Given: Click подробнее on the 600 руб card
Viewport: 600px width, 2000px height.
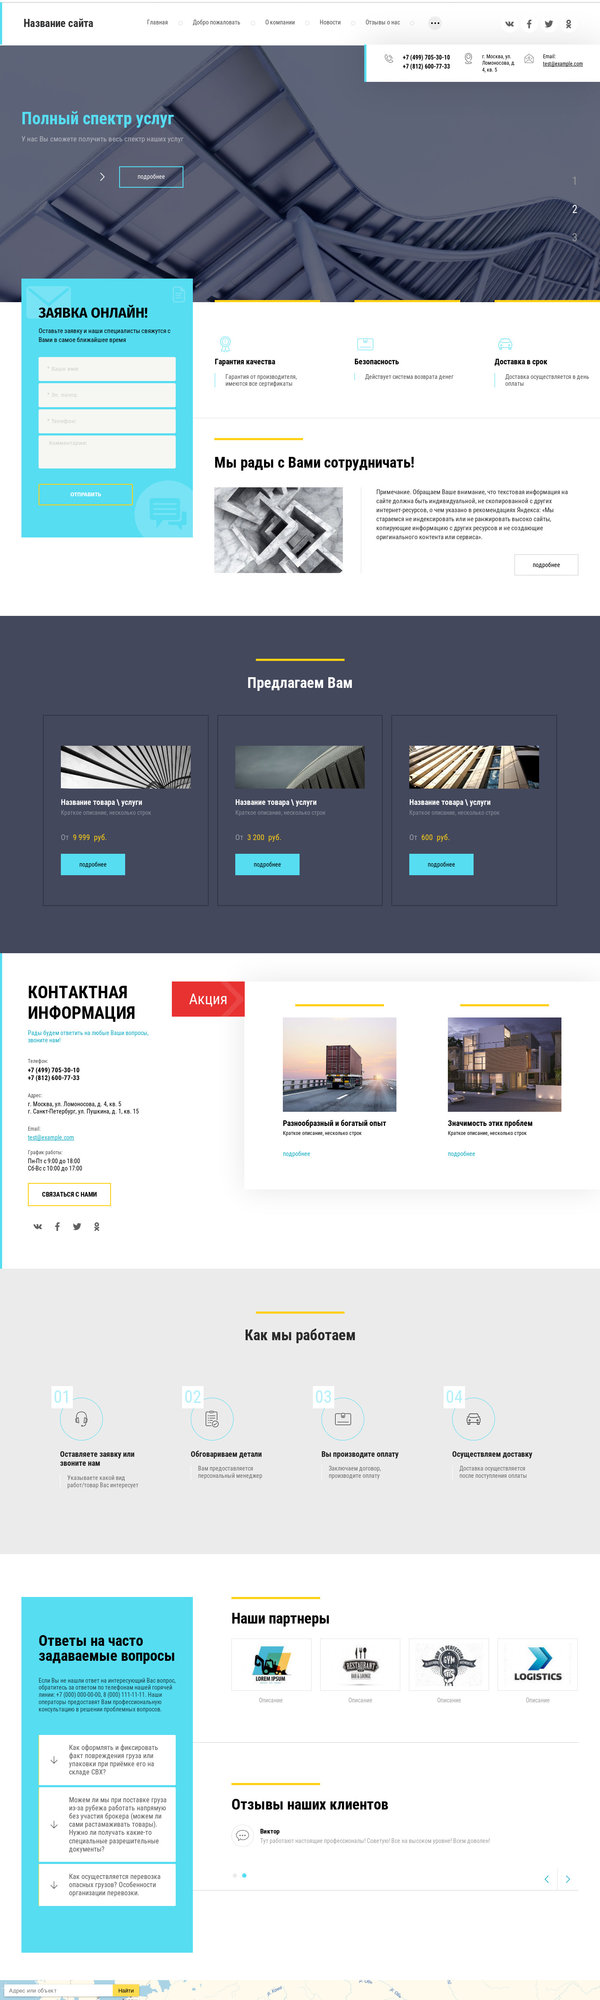Looking at the screenshot, I should pyautogui.click(x=441, y=864).
